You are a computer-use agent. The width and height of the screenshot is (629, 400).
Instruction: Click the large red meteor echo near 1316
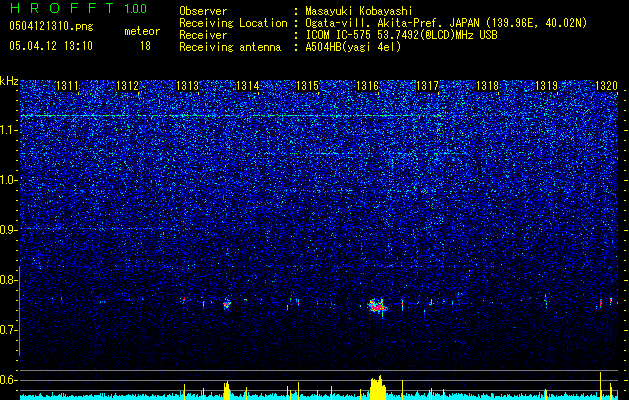pos(377,306)
